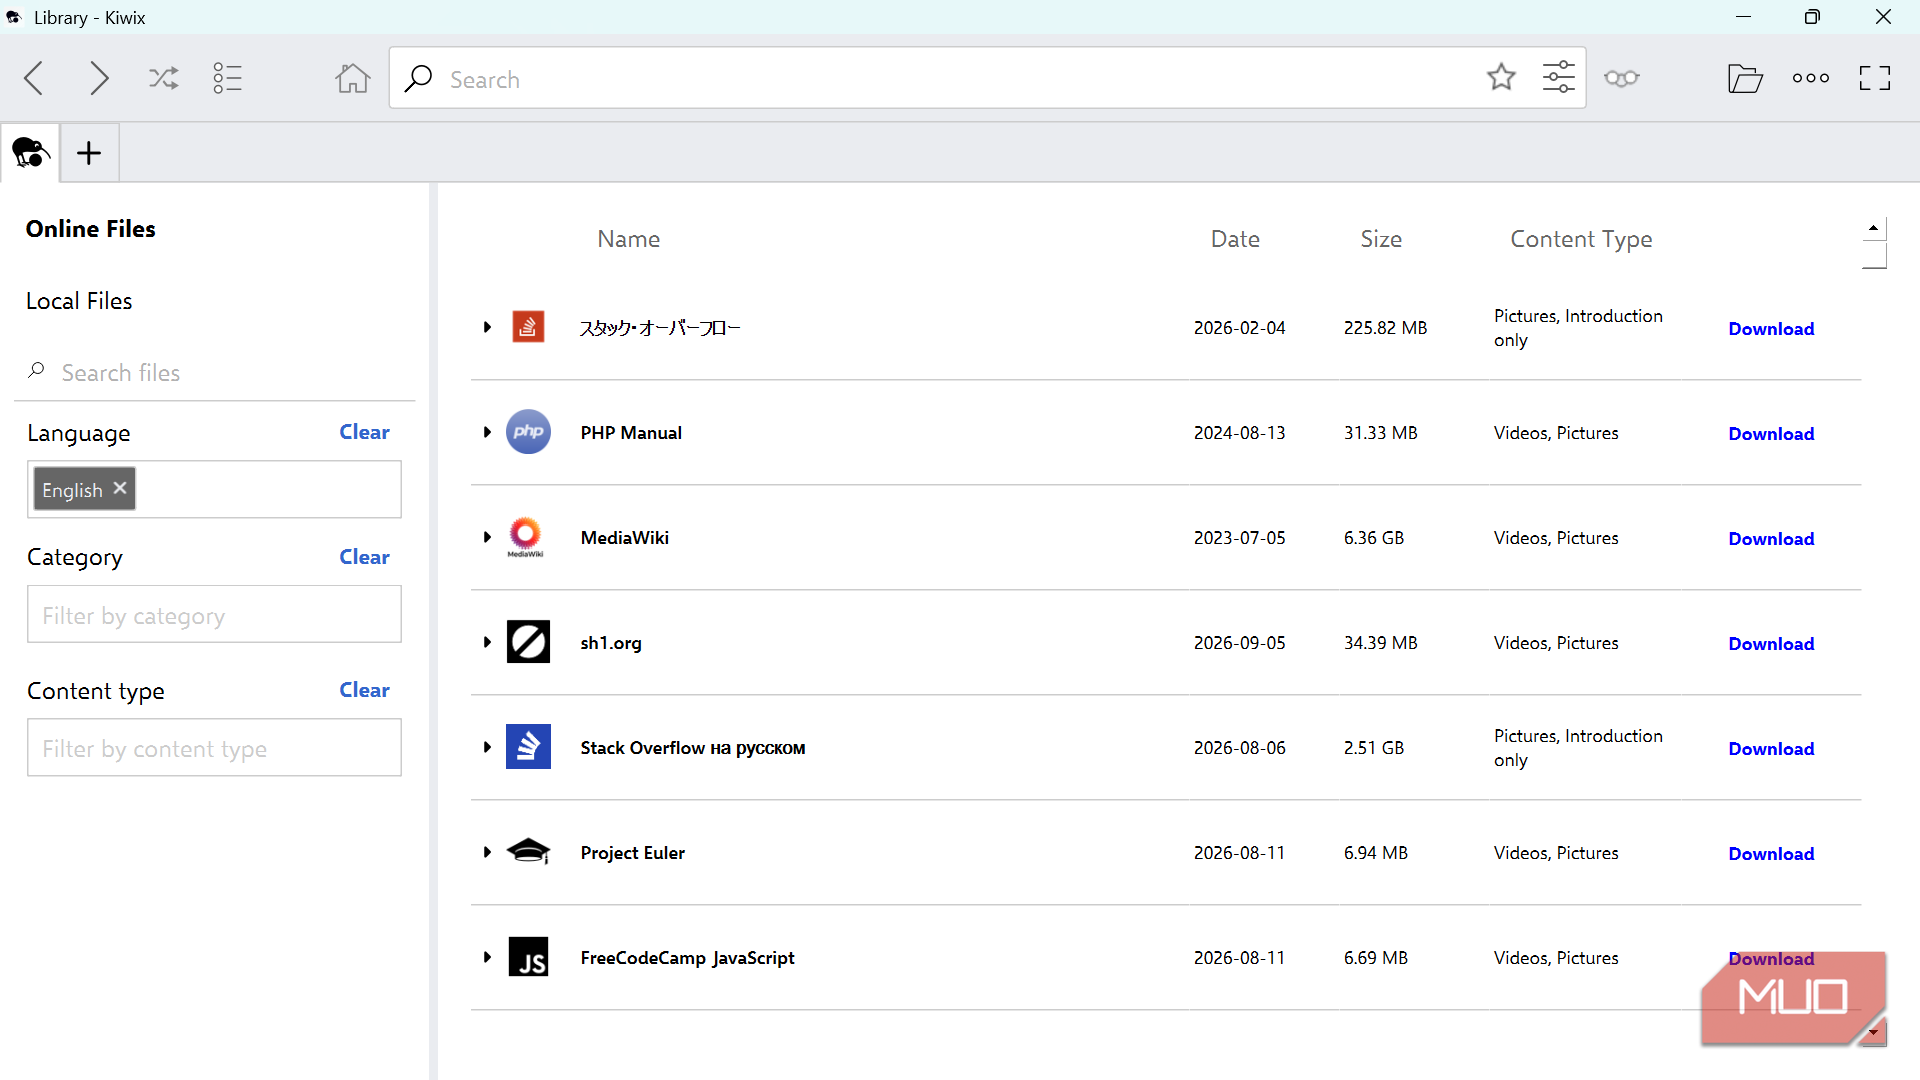
Task: Clear the Category filter
Action: point(364,557)
